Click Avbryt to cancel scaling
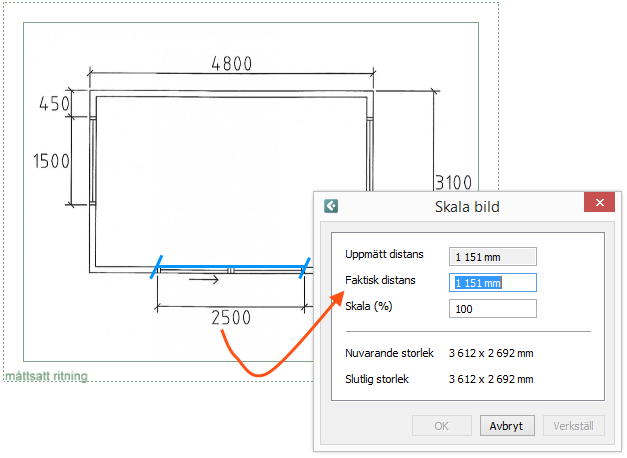Screen dimensions: 627x458 (x=507, y=426)
